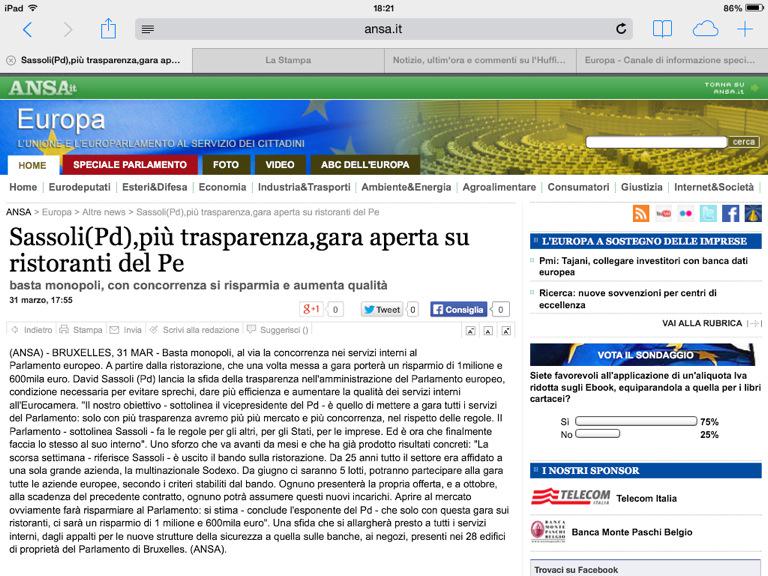Open the SPECIALE PARLAMENTO tab
The image size is (768, 576).
click(x=130, y=165)
